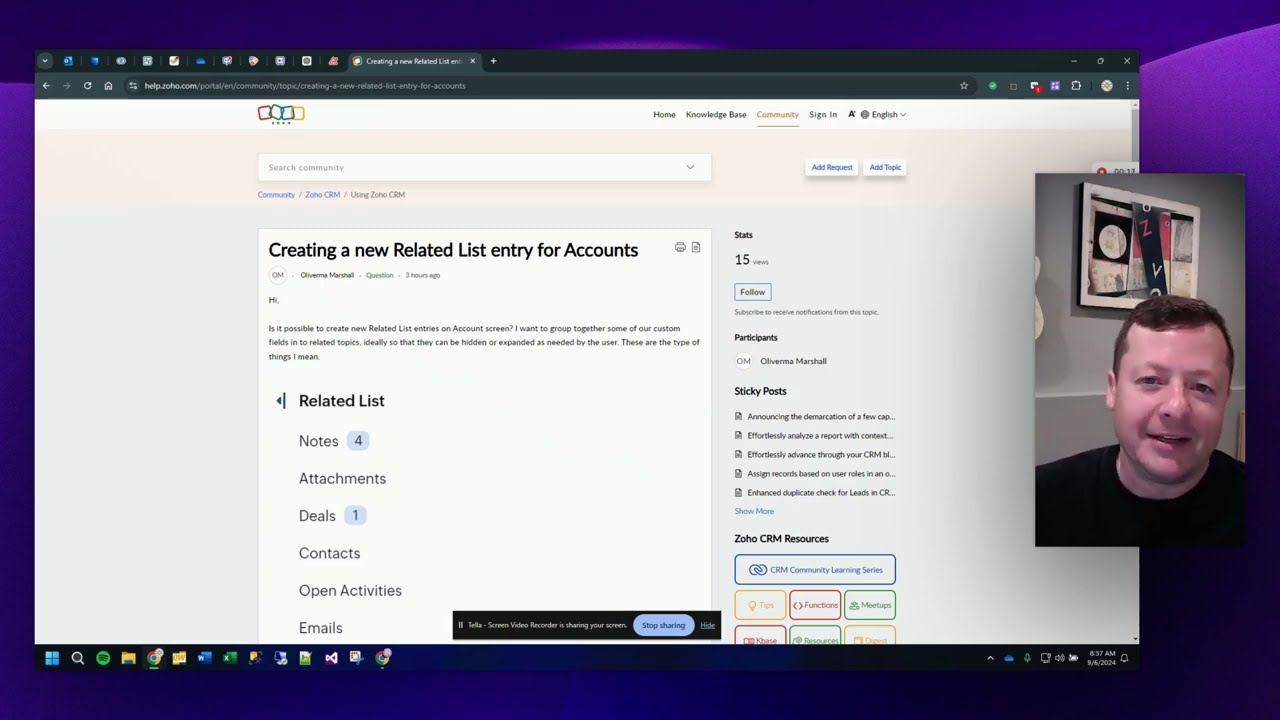Bookmark this page with the star icon
The height and width of the screenshot is (720, 1280).
[x=964, y=86]
